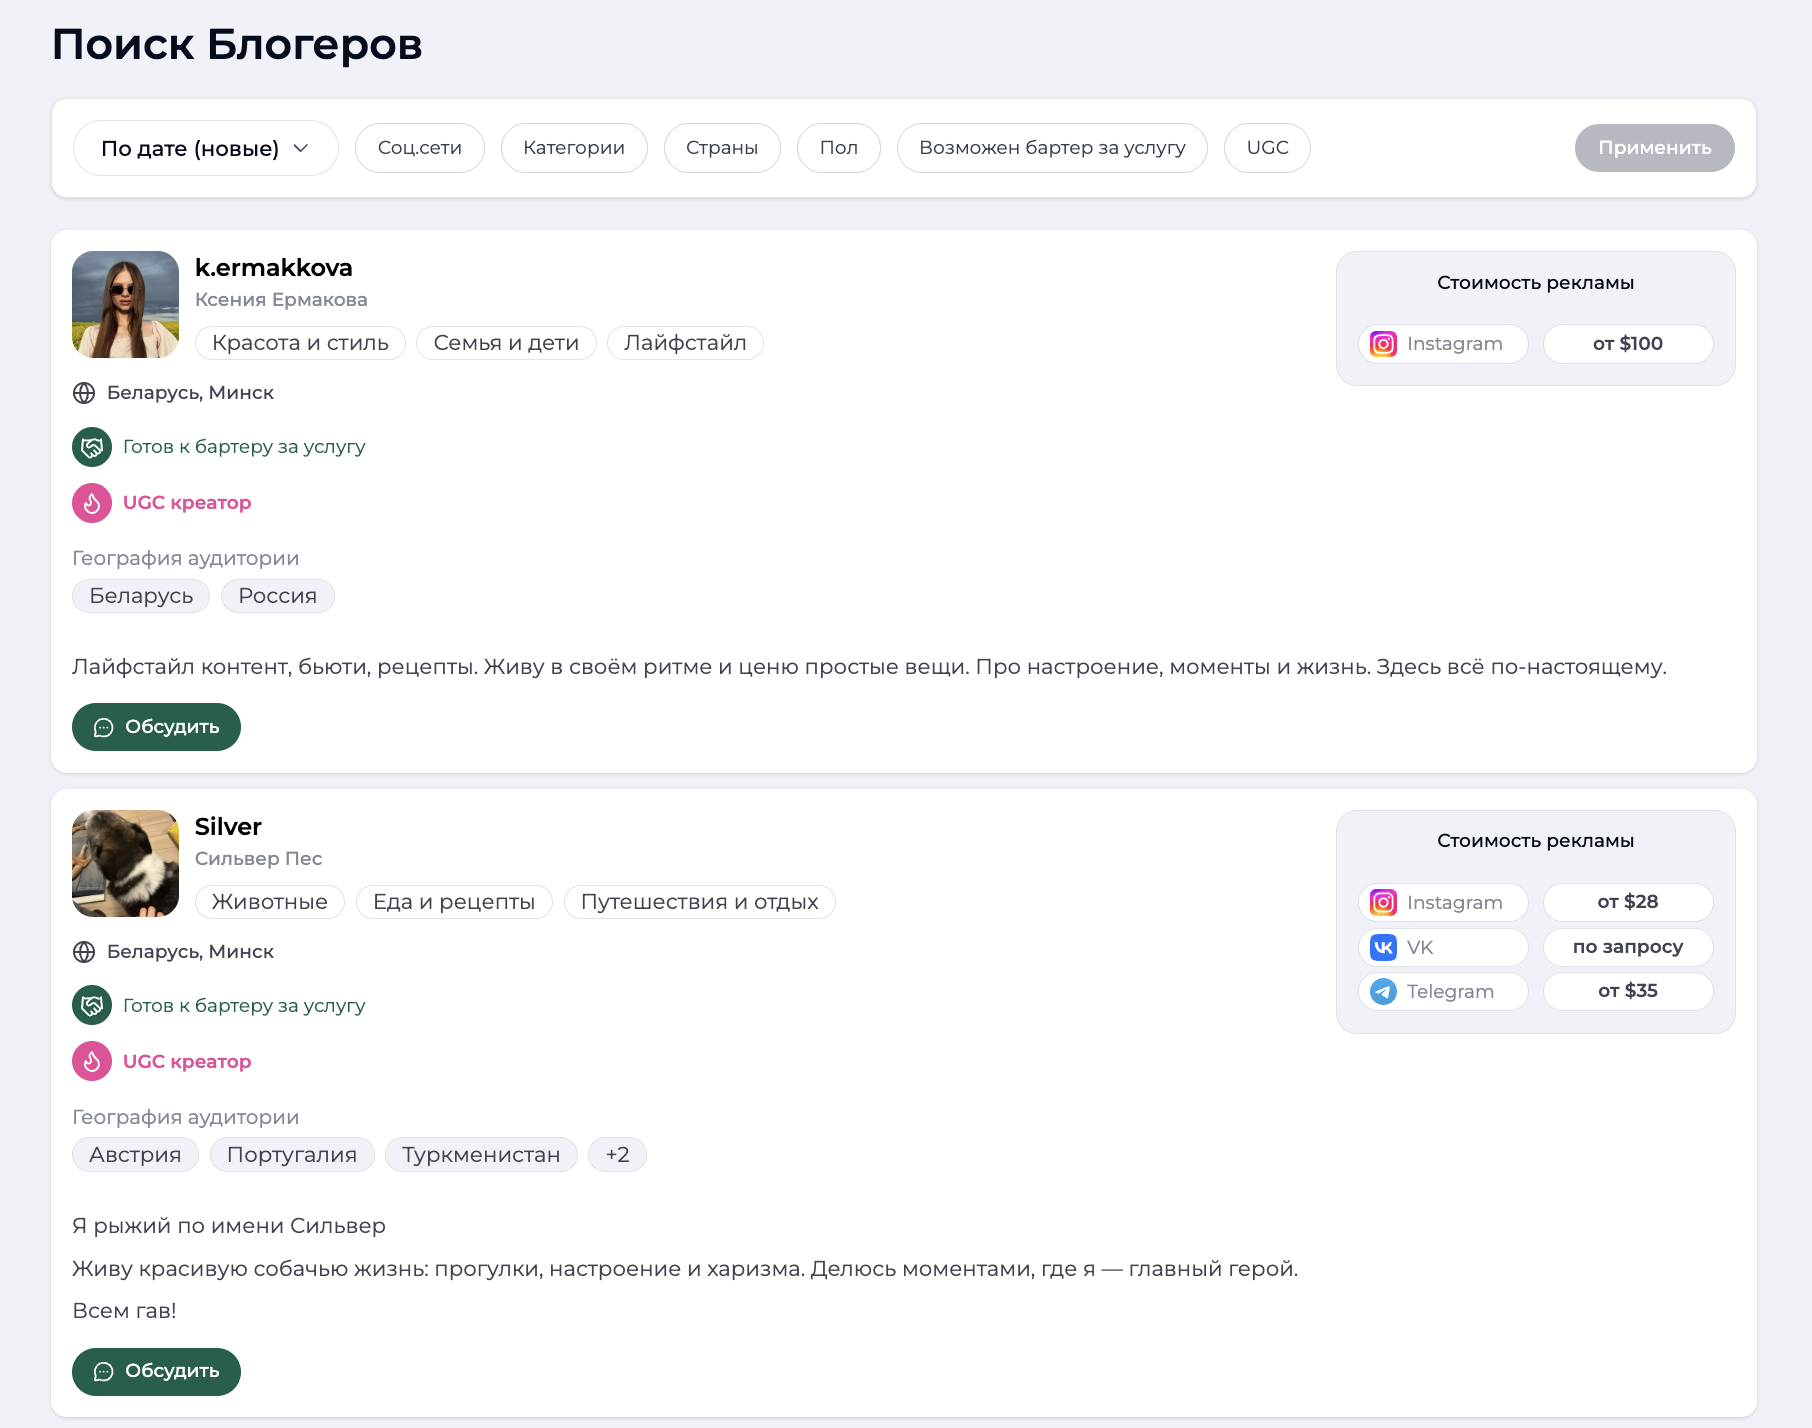Expand the 'Категории' filter
Image resolution: width=1812 pixels, height=1428 pixels.
[574, 148]
